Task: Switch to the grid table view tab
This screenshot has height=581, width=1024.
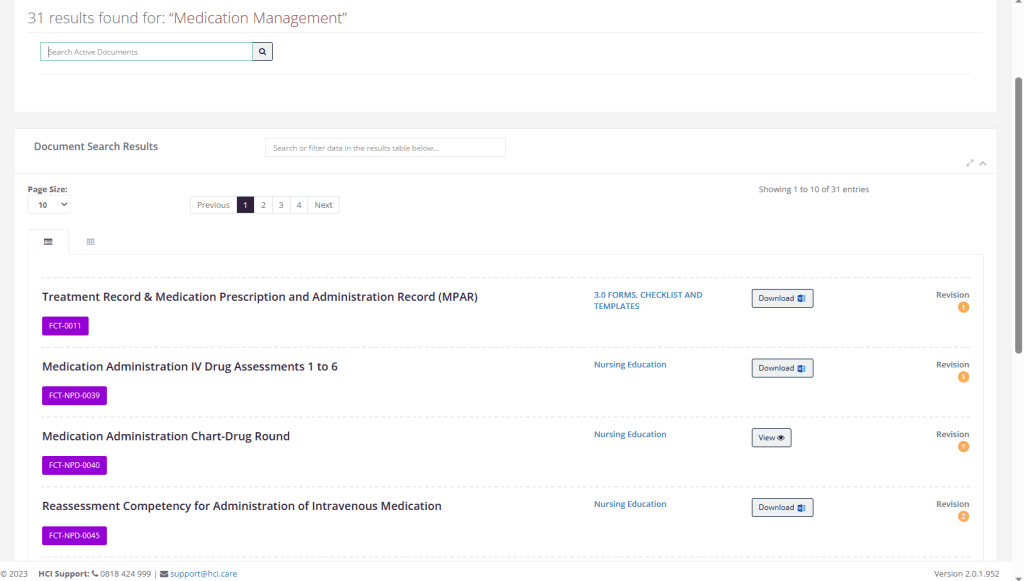Action: 91,242
